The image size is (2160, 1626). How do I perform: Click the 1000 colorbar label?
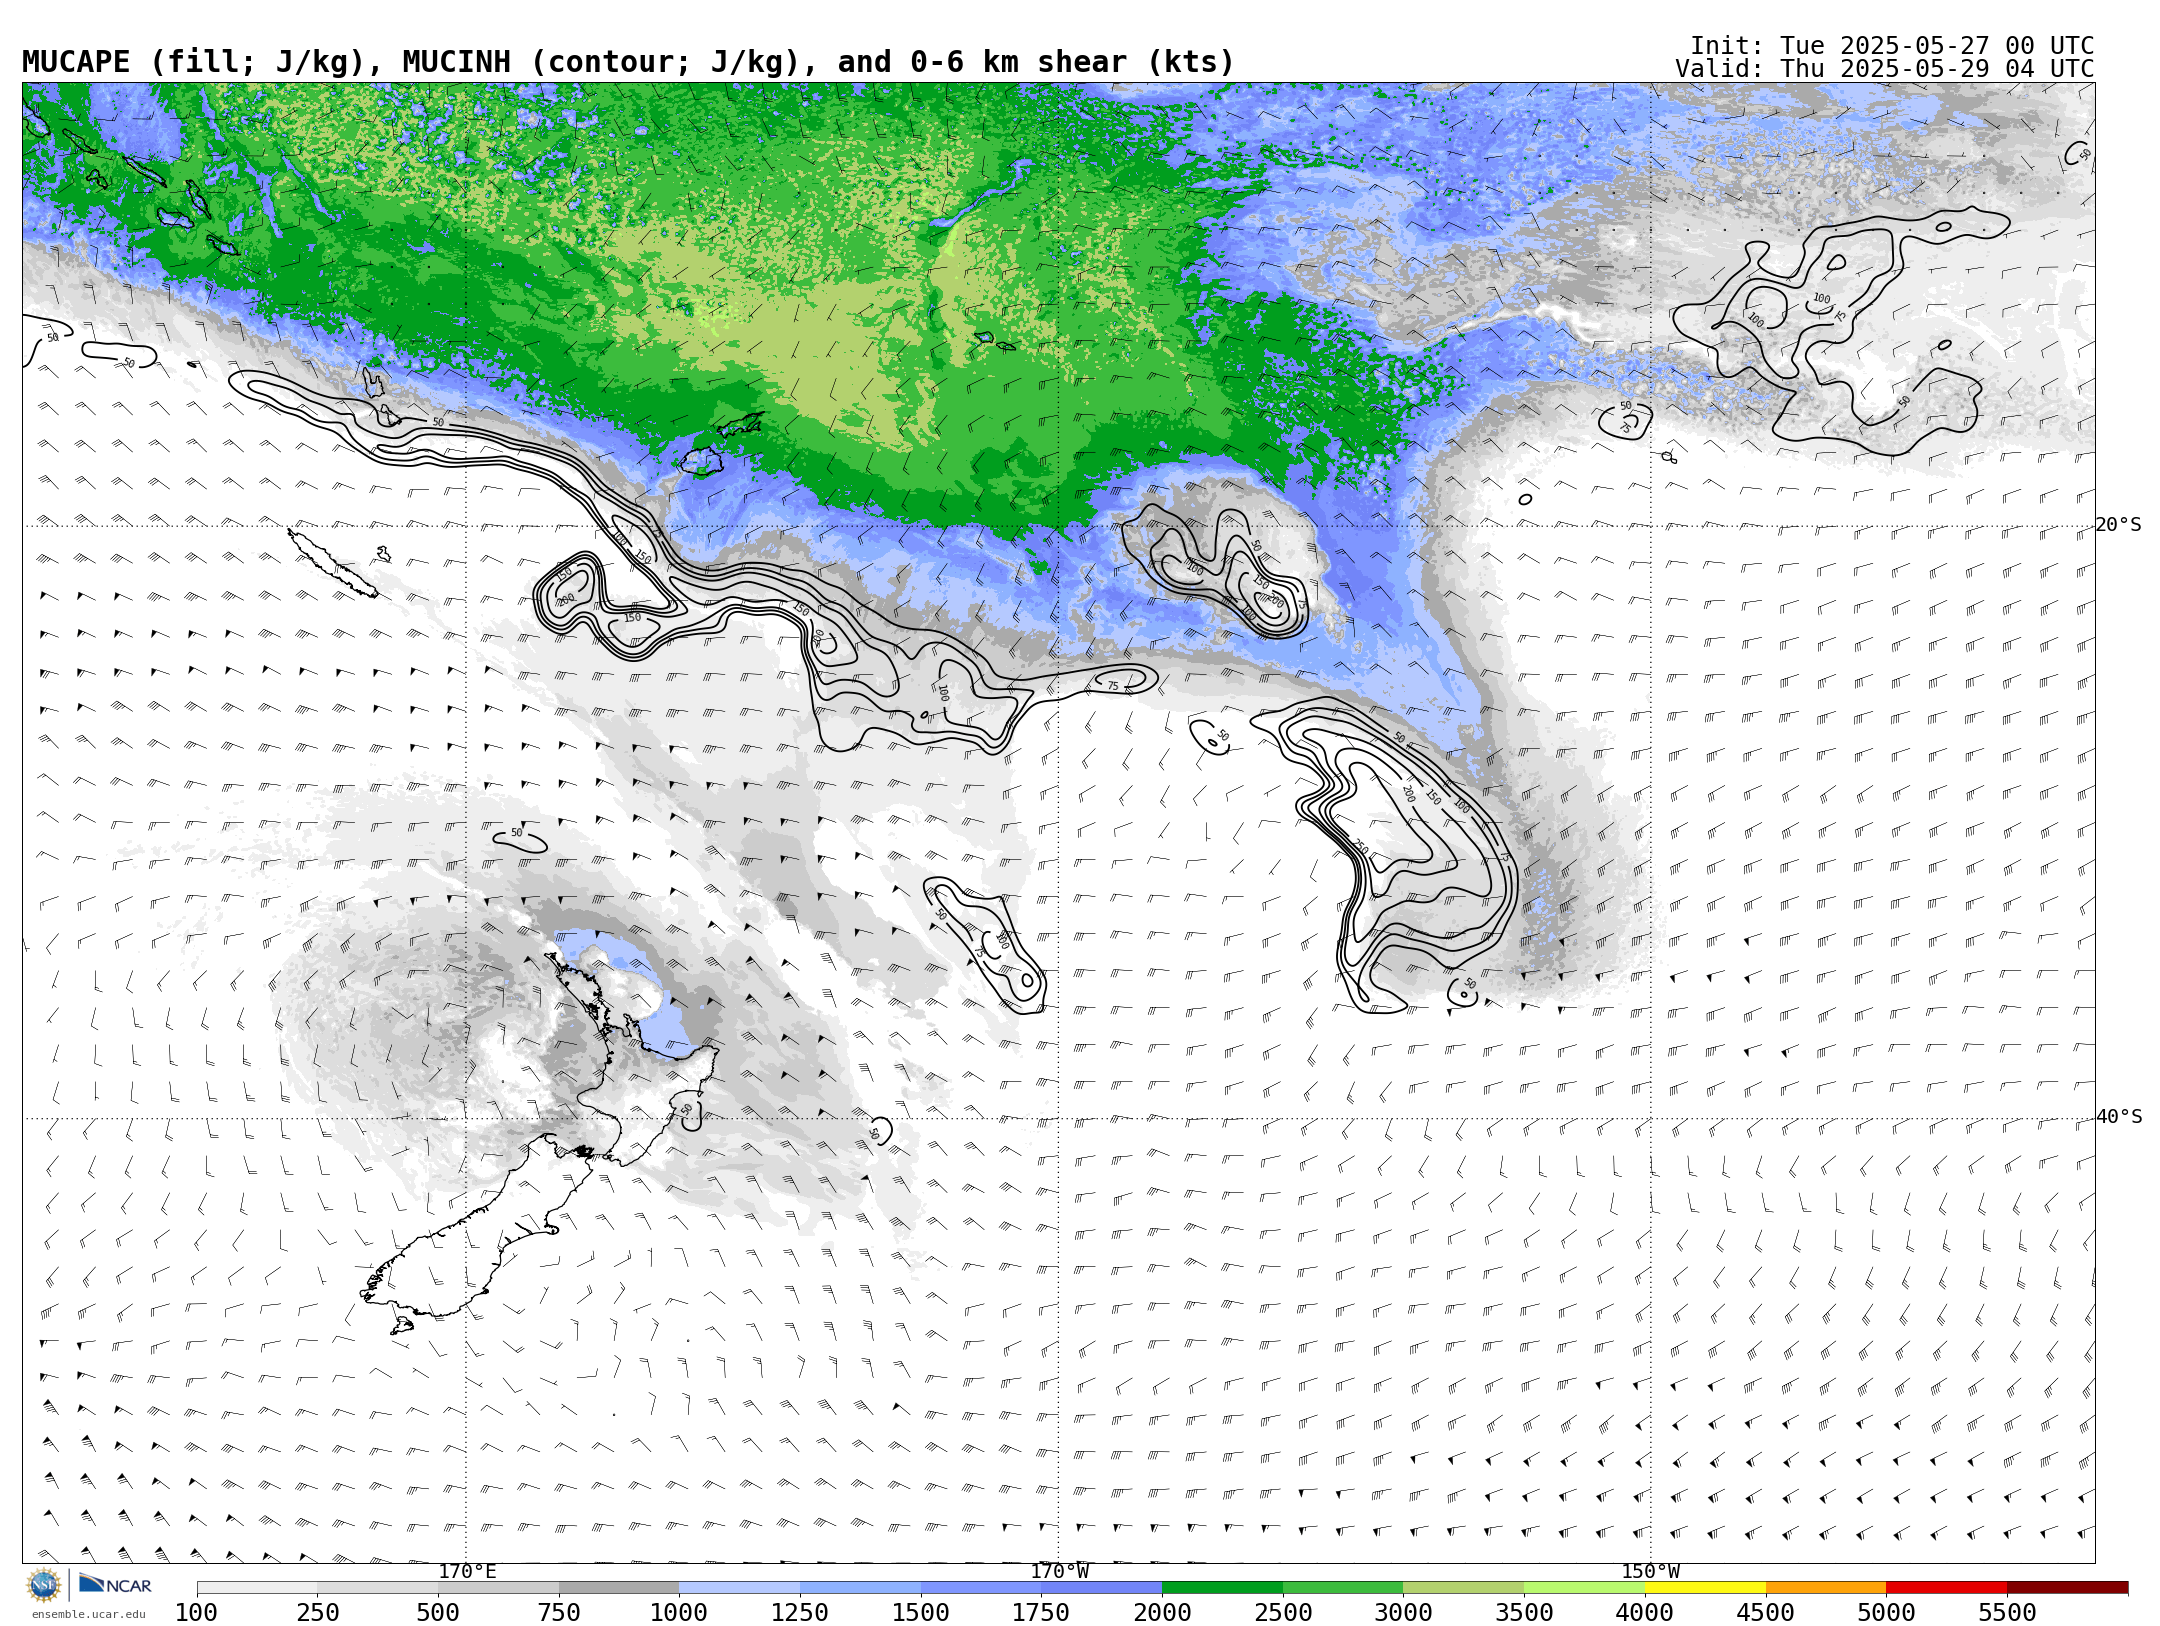pyautogui.click(x=679, y=1613)
